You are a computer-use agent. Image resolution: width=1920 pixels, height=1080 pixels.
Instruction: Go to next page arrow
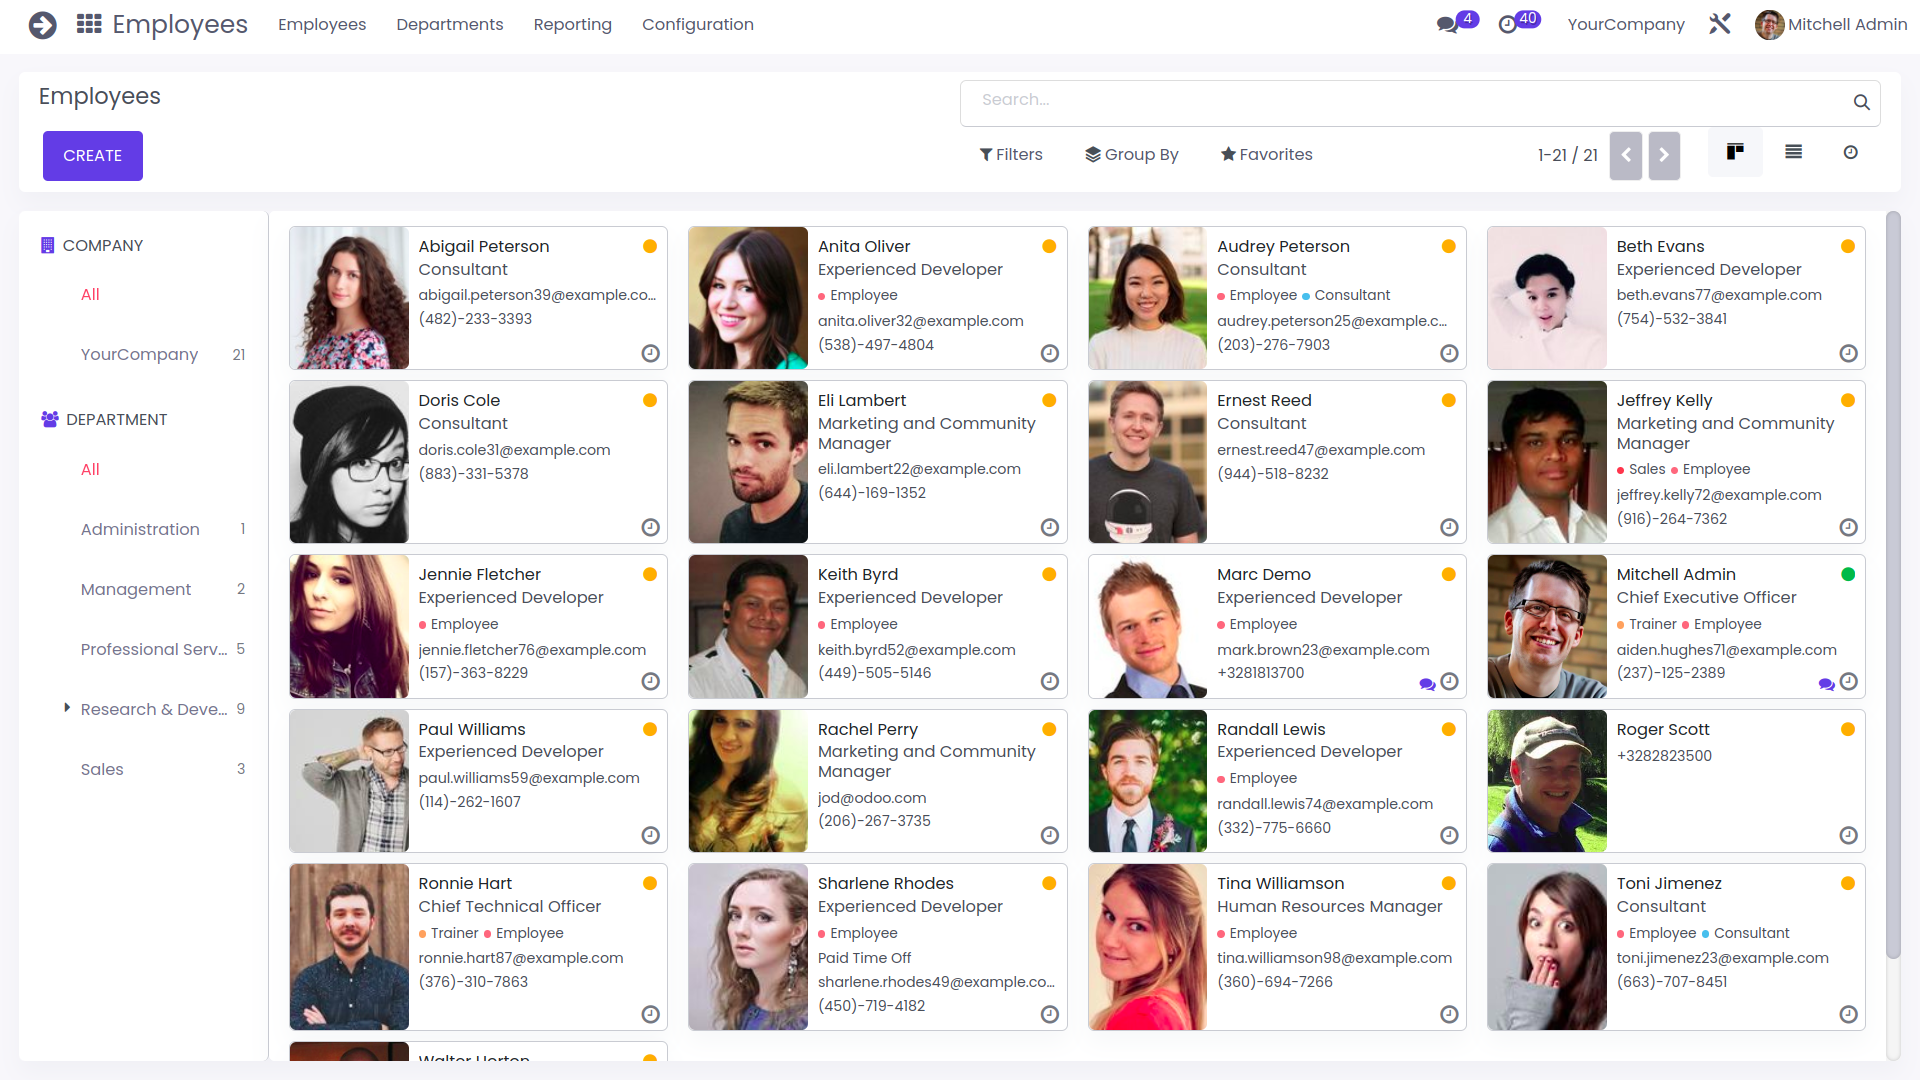[1664, 155]
